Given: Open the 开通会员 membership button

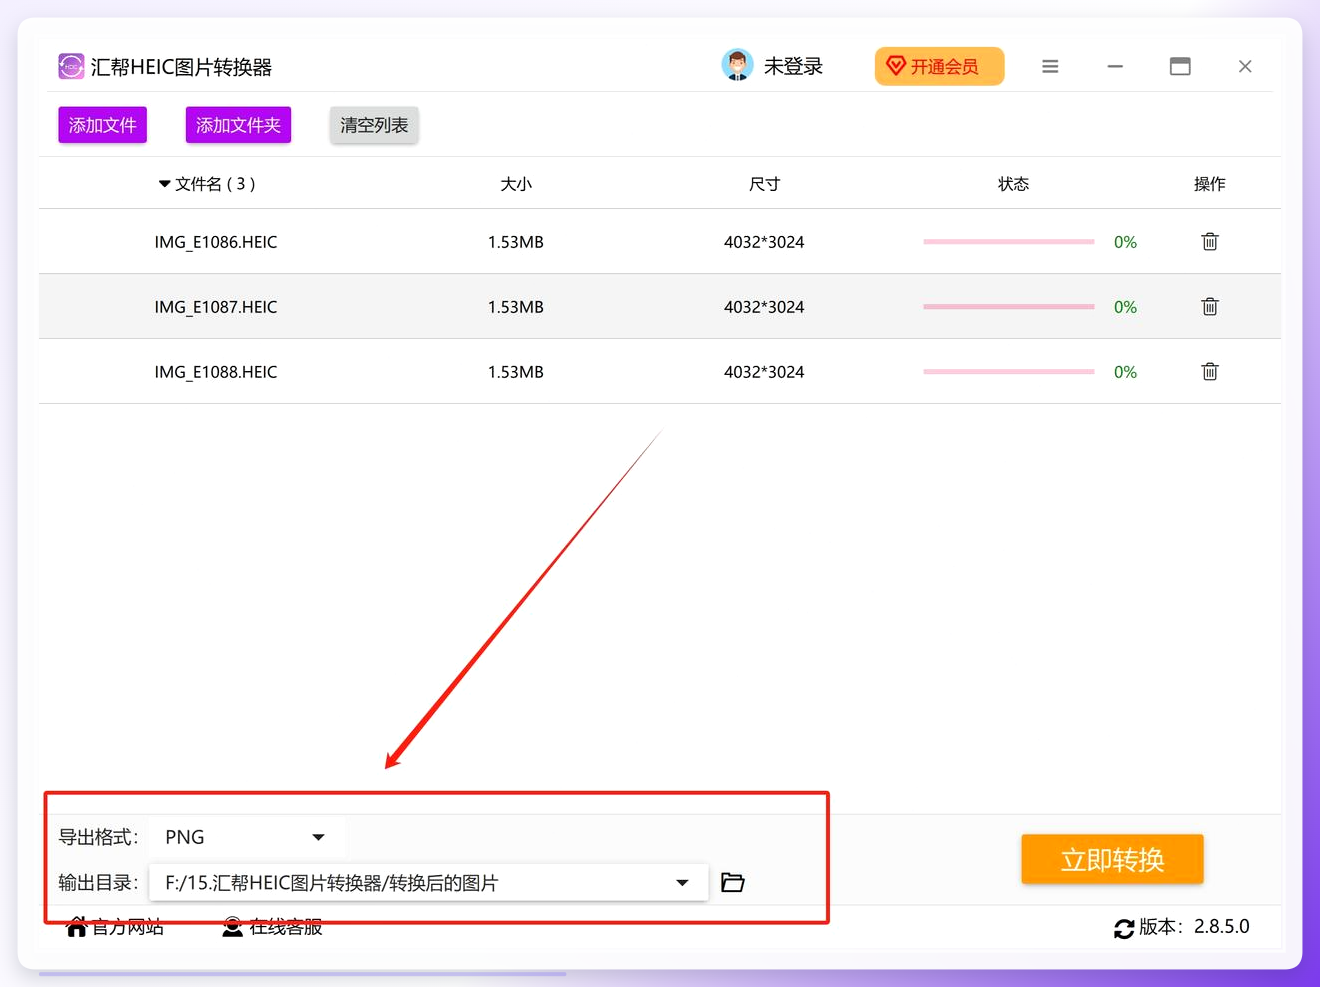Looking at the screenshot, I should [x=939, y=67].
